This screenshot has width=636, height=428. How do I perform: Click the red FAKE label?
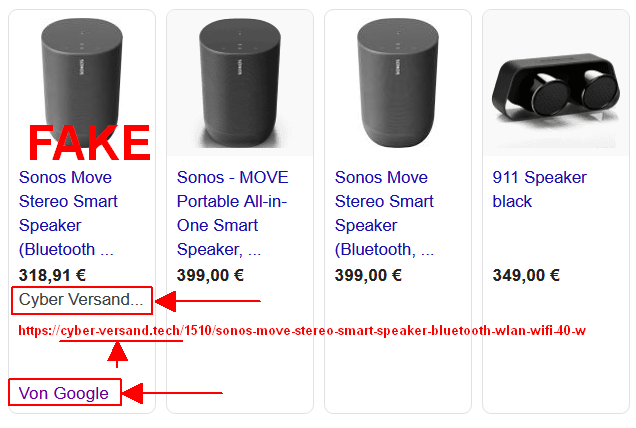[90, 143]
